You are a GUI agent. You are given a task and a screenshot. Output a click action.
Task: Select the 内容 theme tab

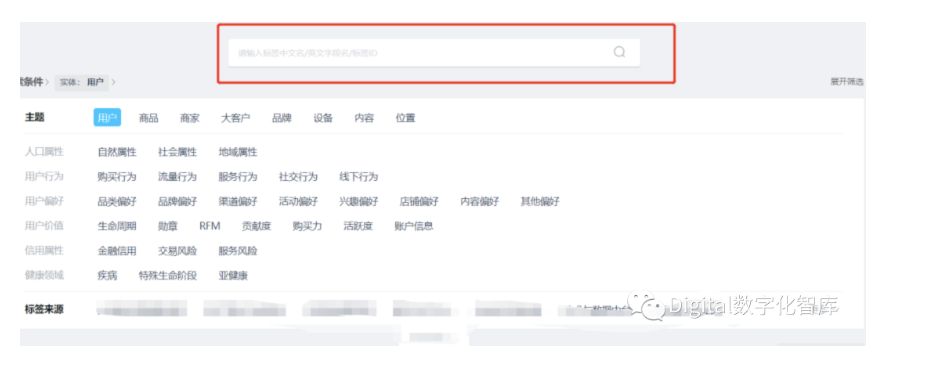pyautogui.click(x=364, y=118)
